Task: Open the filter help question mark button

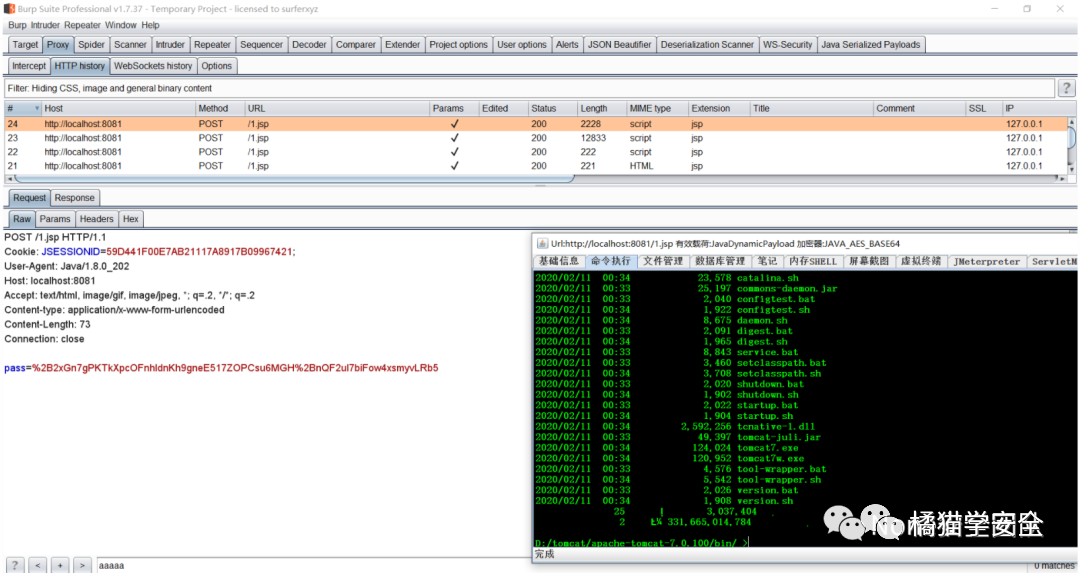Action: click(1066, 88)
